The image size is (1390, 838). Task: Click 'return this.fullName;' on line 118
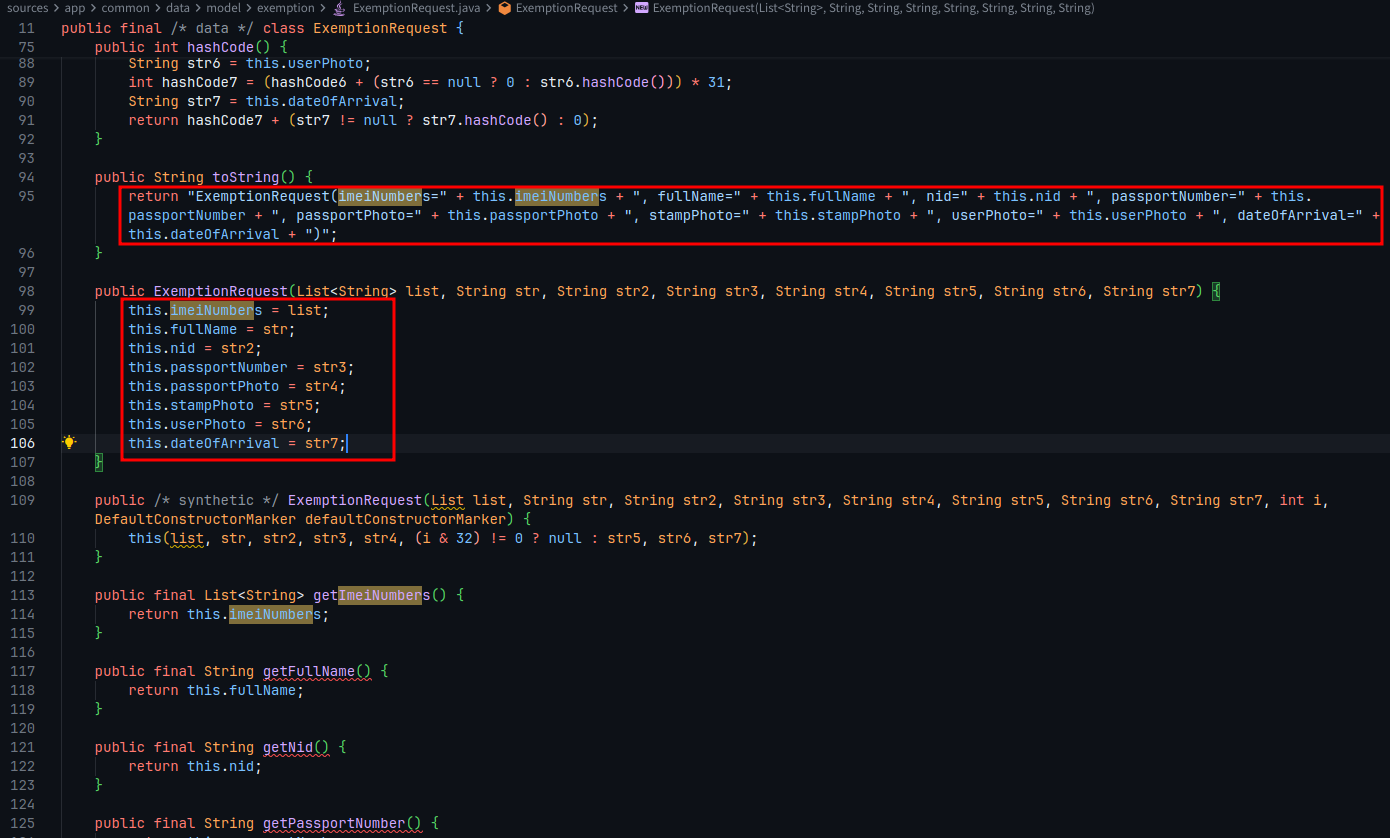[216, 690]
